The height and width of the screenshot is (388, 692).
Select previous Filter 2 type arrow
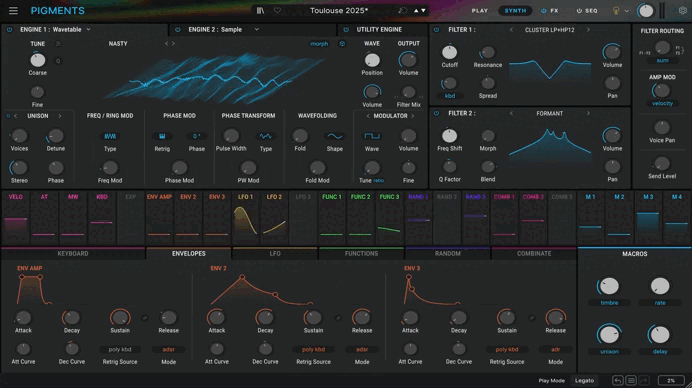[x=511, y=113]
